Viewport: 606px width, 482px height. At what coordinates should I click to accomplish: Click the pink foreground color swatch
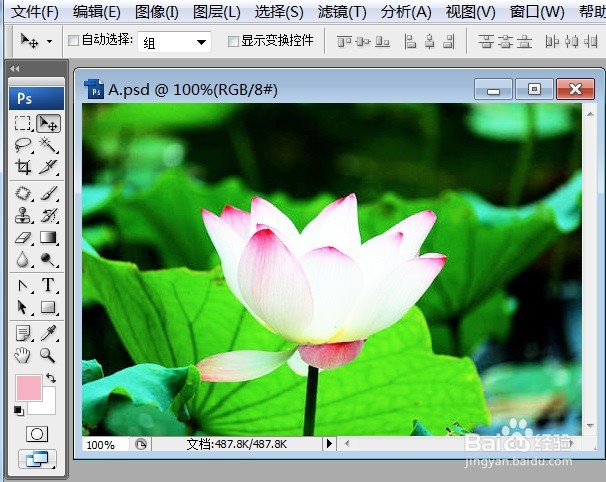coord(29,387)
